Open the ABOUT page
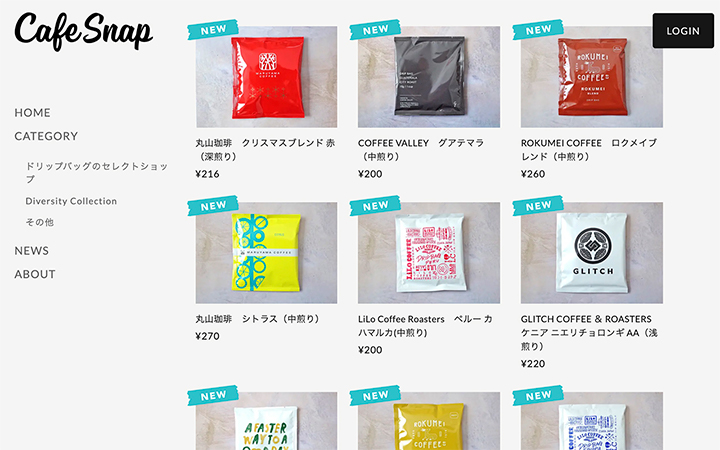Viewport: 720px width, 450px height. pos(35,274)
